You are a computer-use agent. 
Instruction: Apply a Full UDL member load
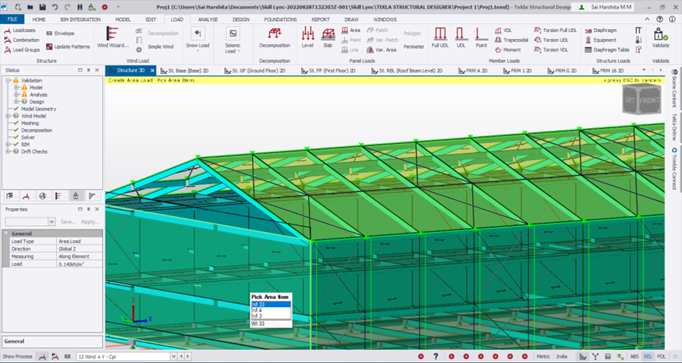(x=440, y=37)
